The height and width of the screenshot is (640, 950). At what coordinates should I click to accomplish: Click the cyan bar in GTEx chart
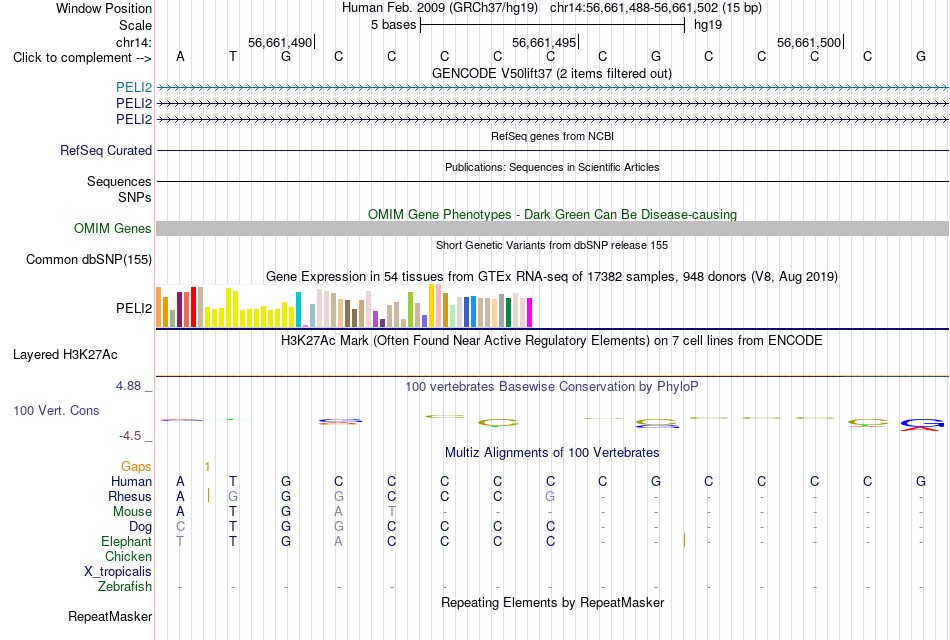pos(298,310)
